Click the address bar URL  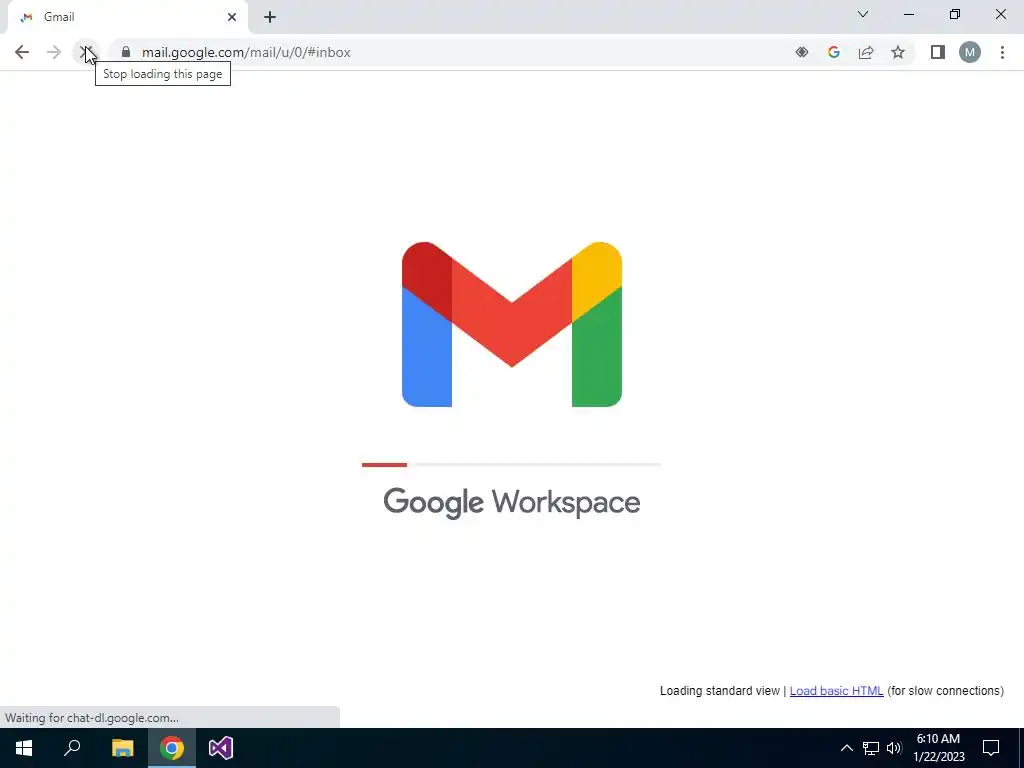(246, 52)
